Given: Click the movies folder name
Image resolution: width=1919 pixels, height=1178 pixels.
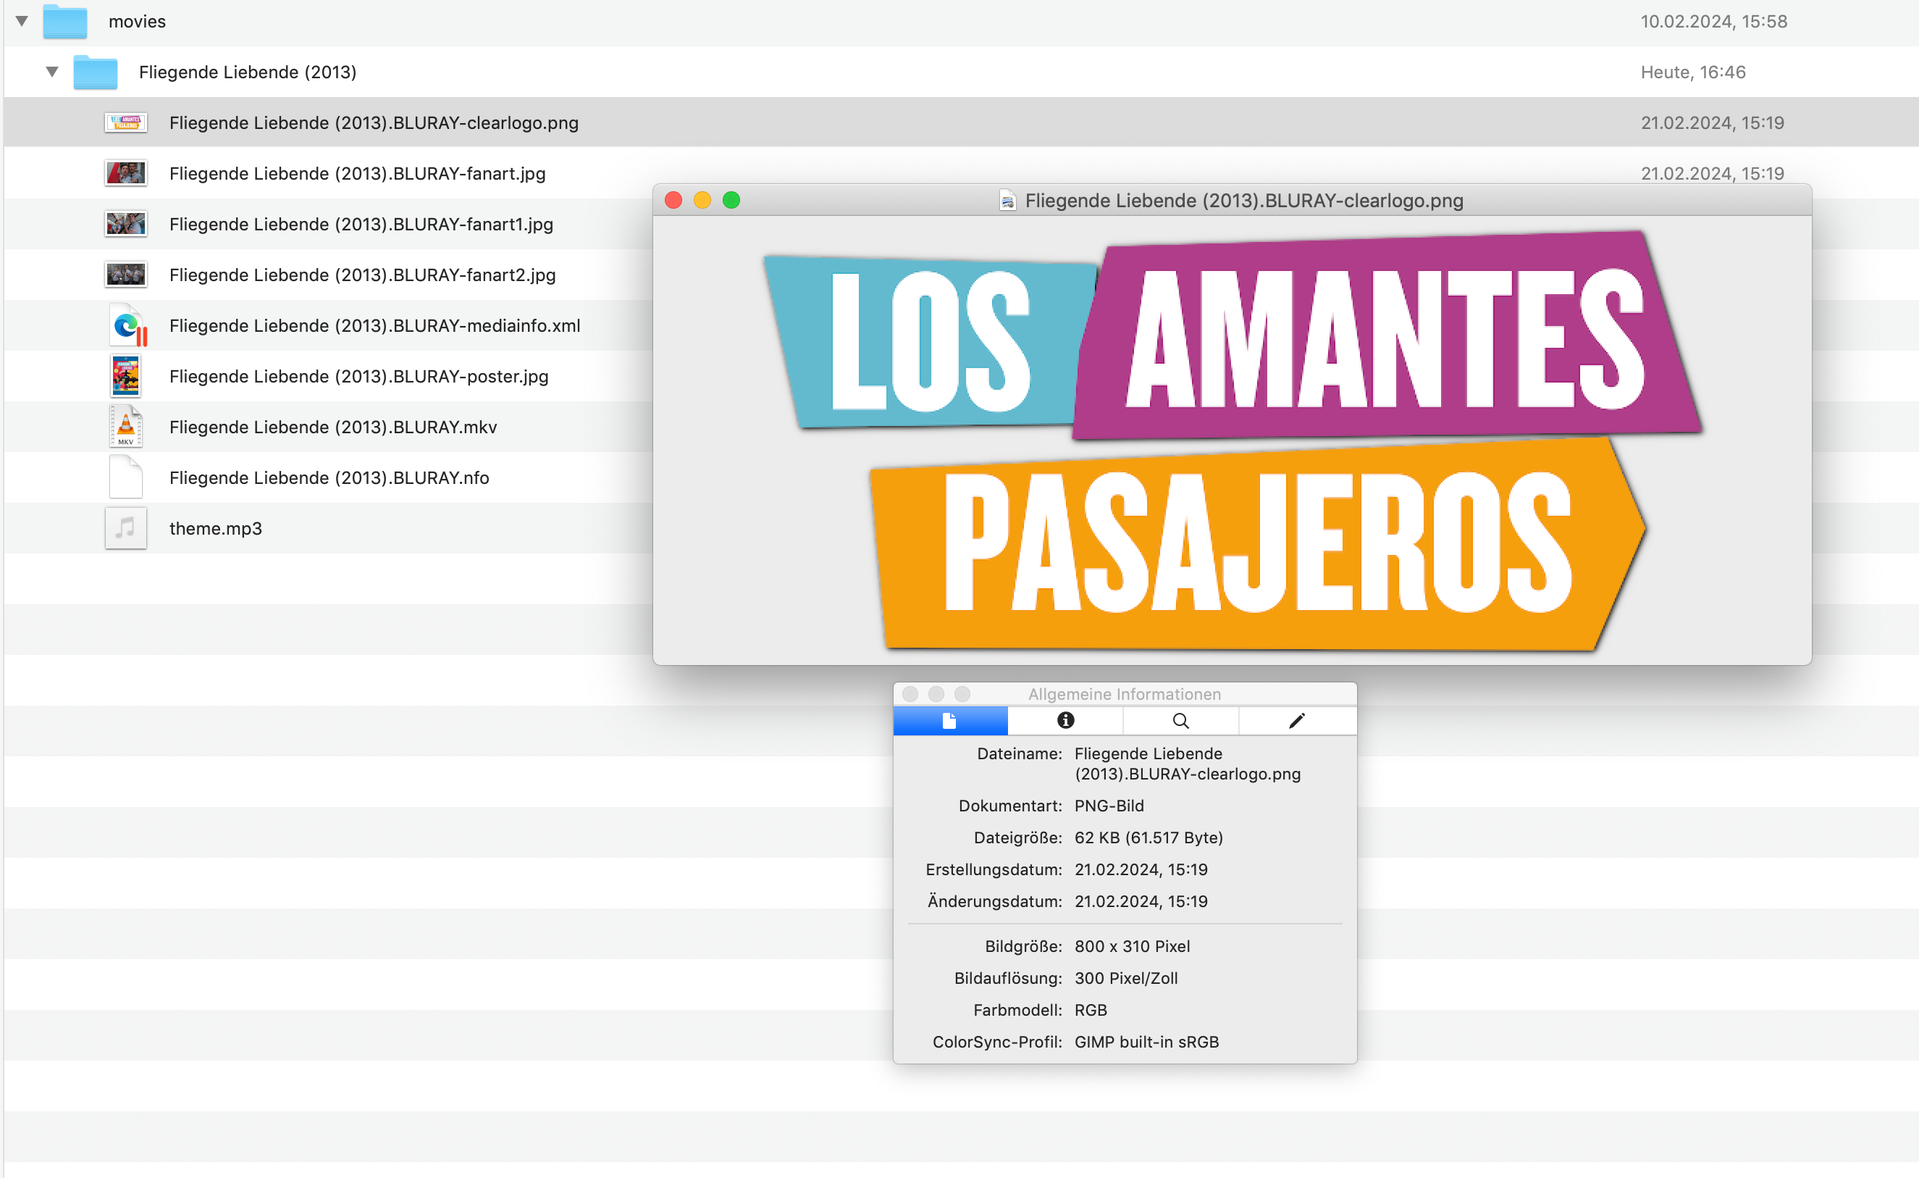Looking at the screenshot, I should (x=137, y=21).
